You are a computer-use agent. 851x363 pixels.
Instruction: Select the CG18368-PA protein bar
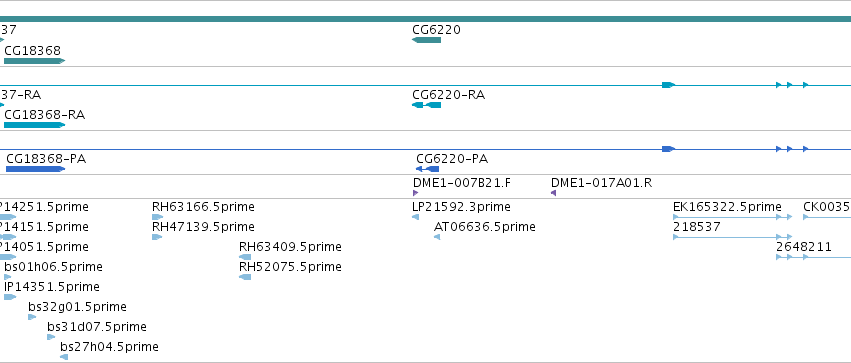[x=35, y=169]
